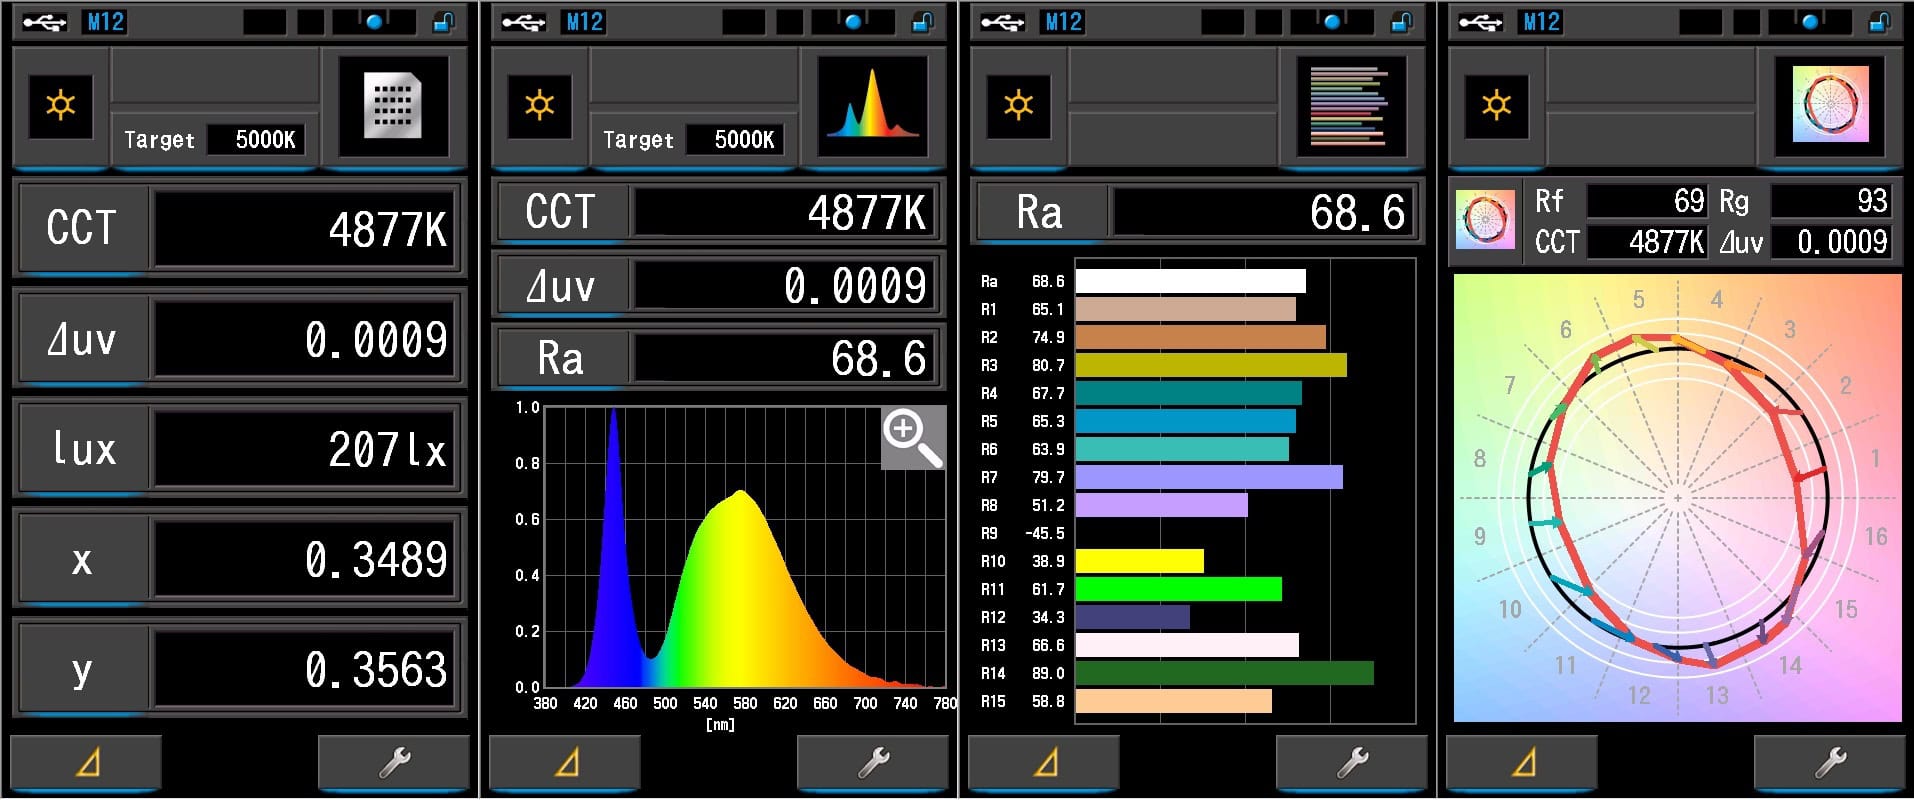Click the R3 yellow-green CRI bar
1914x800 pixels.
[1211, 365]
